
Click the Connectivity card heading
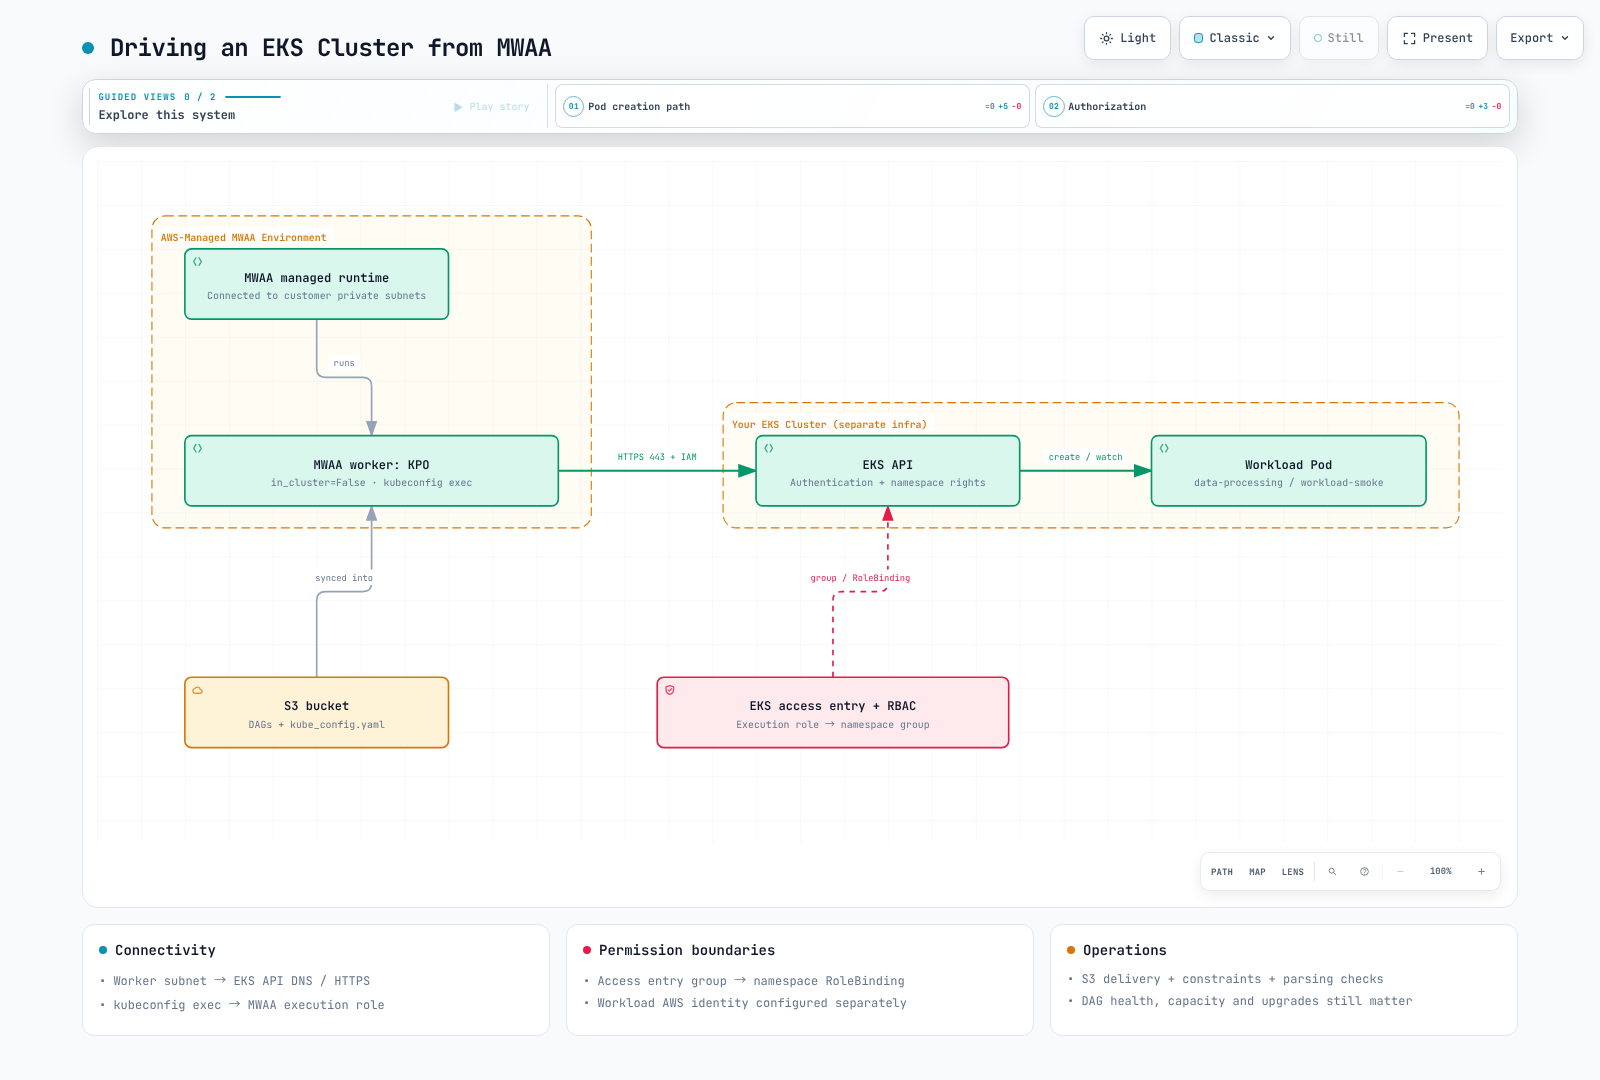tap(165, 950)
